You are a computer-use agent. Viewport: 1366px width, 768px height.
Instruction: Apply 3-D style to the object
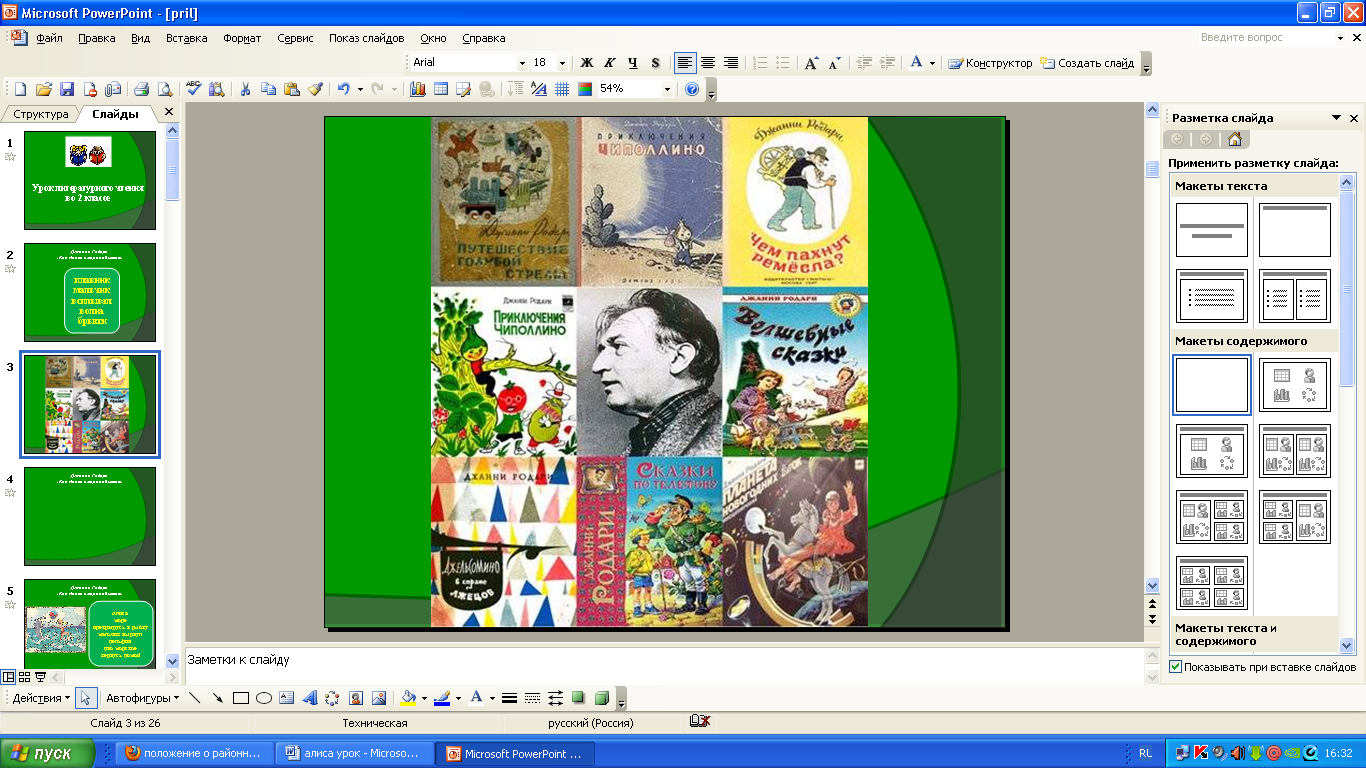click(x=602, y=698)
